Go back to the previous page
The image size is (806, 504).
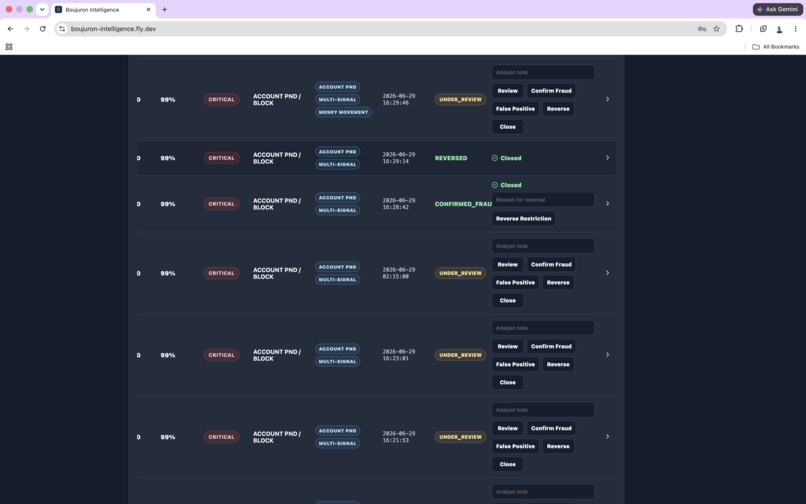(x=10, y=29)
